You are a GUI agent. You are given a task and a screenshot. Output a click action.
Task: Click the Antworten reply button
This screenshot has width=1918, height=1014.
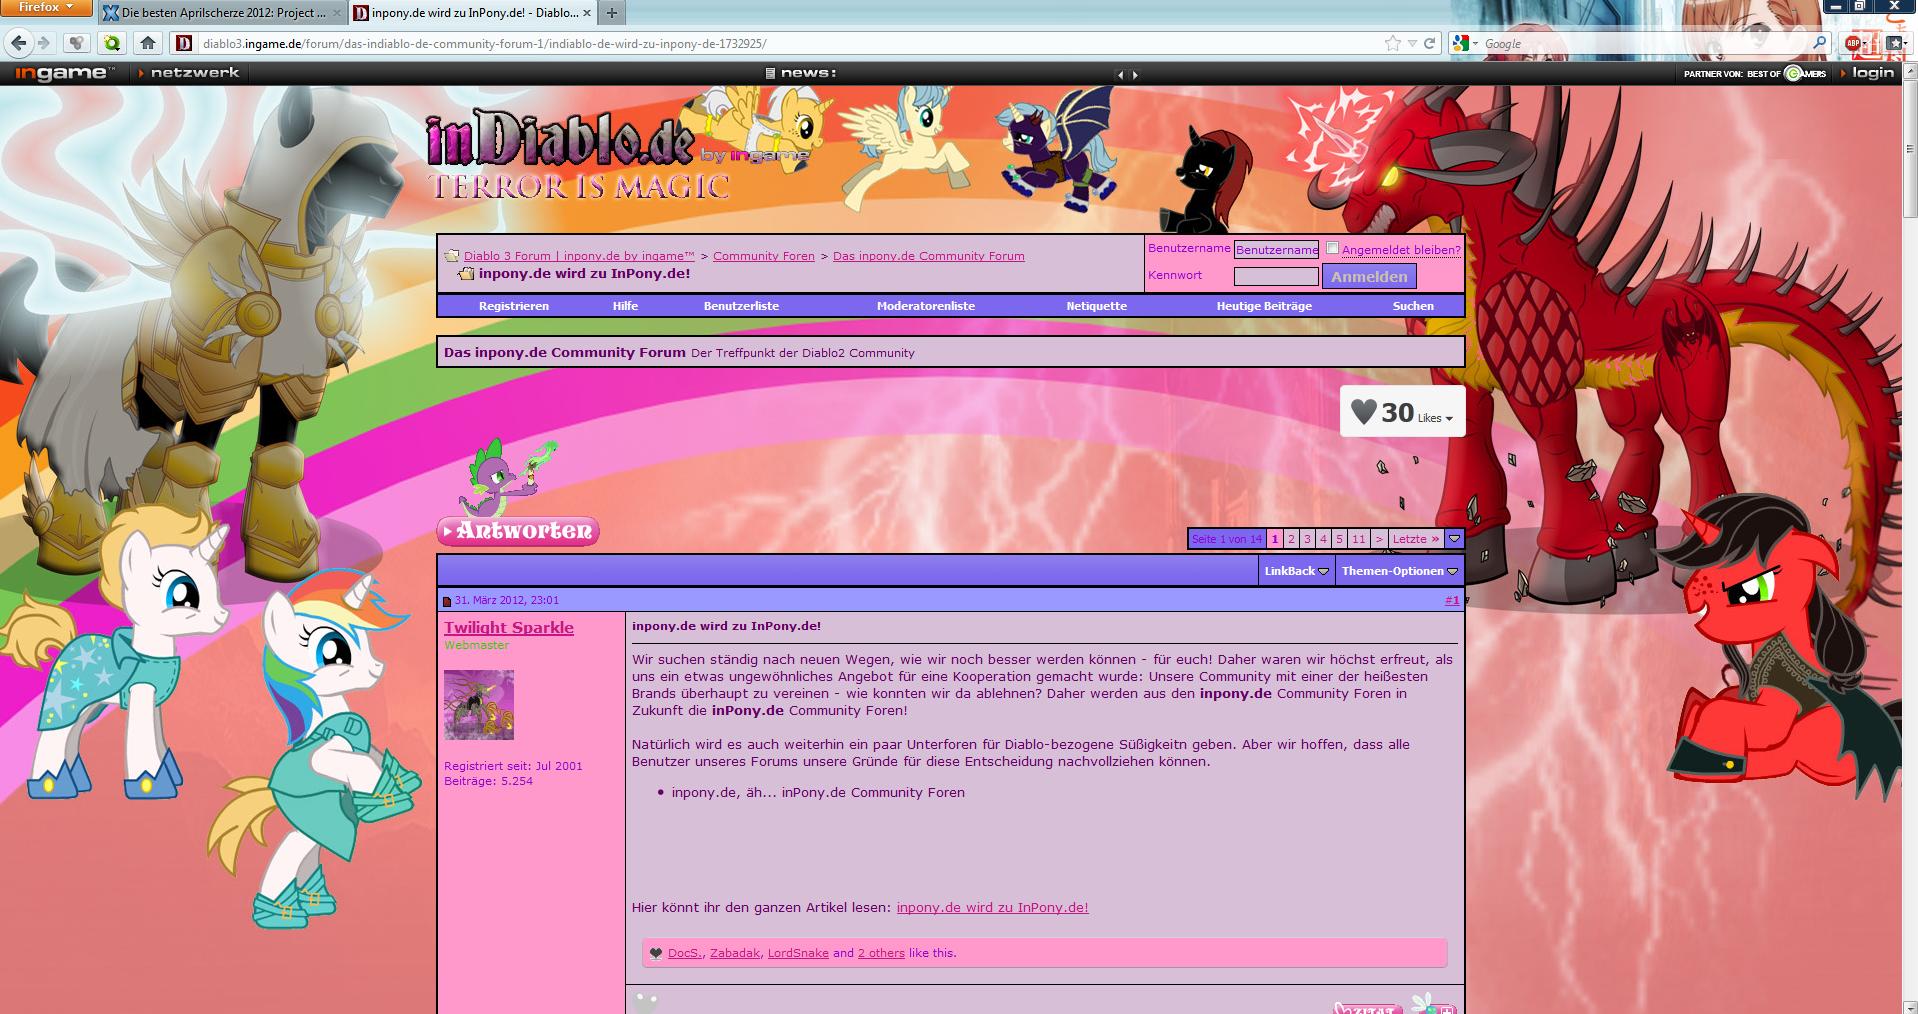tap(518, 531)
